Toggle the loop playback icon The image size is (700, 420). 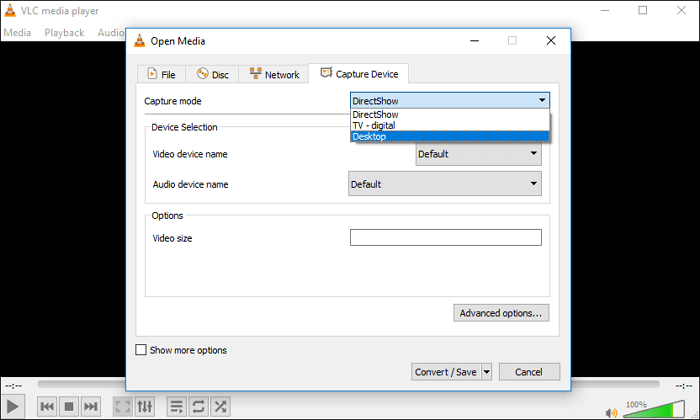[198, 406]
